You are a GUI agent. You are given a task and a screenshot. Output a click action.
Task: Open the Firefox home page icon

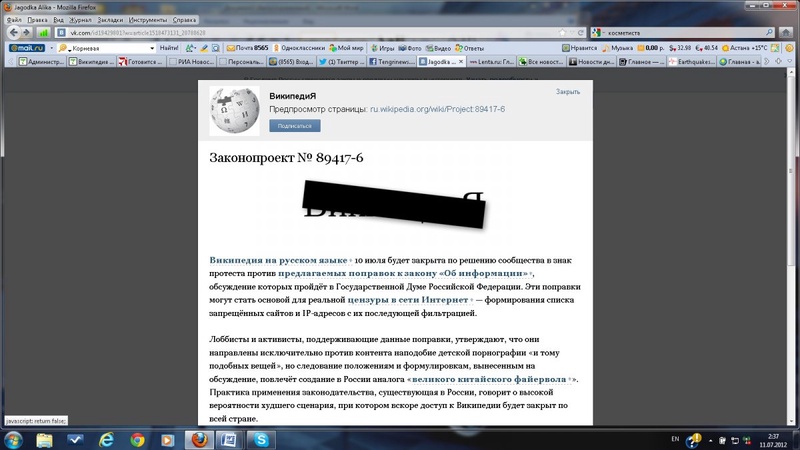point(786,33)
